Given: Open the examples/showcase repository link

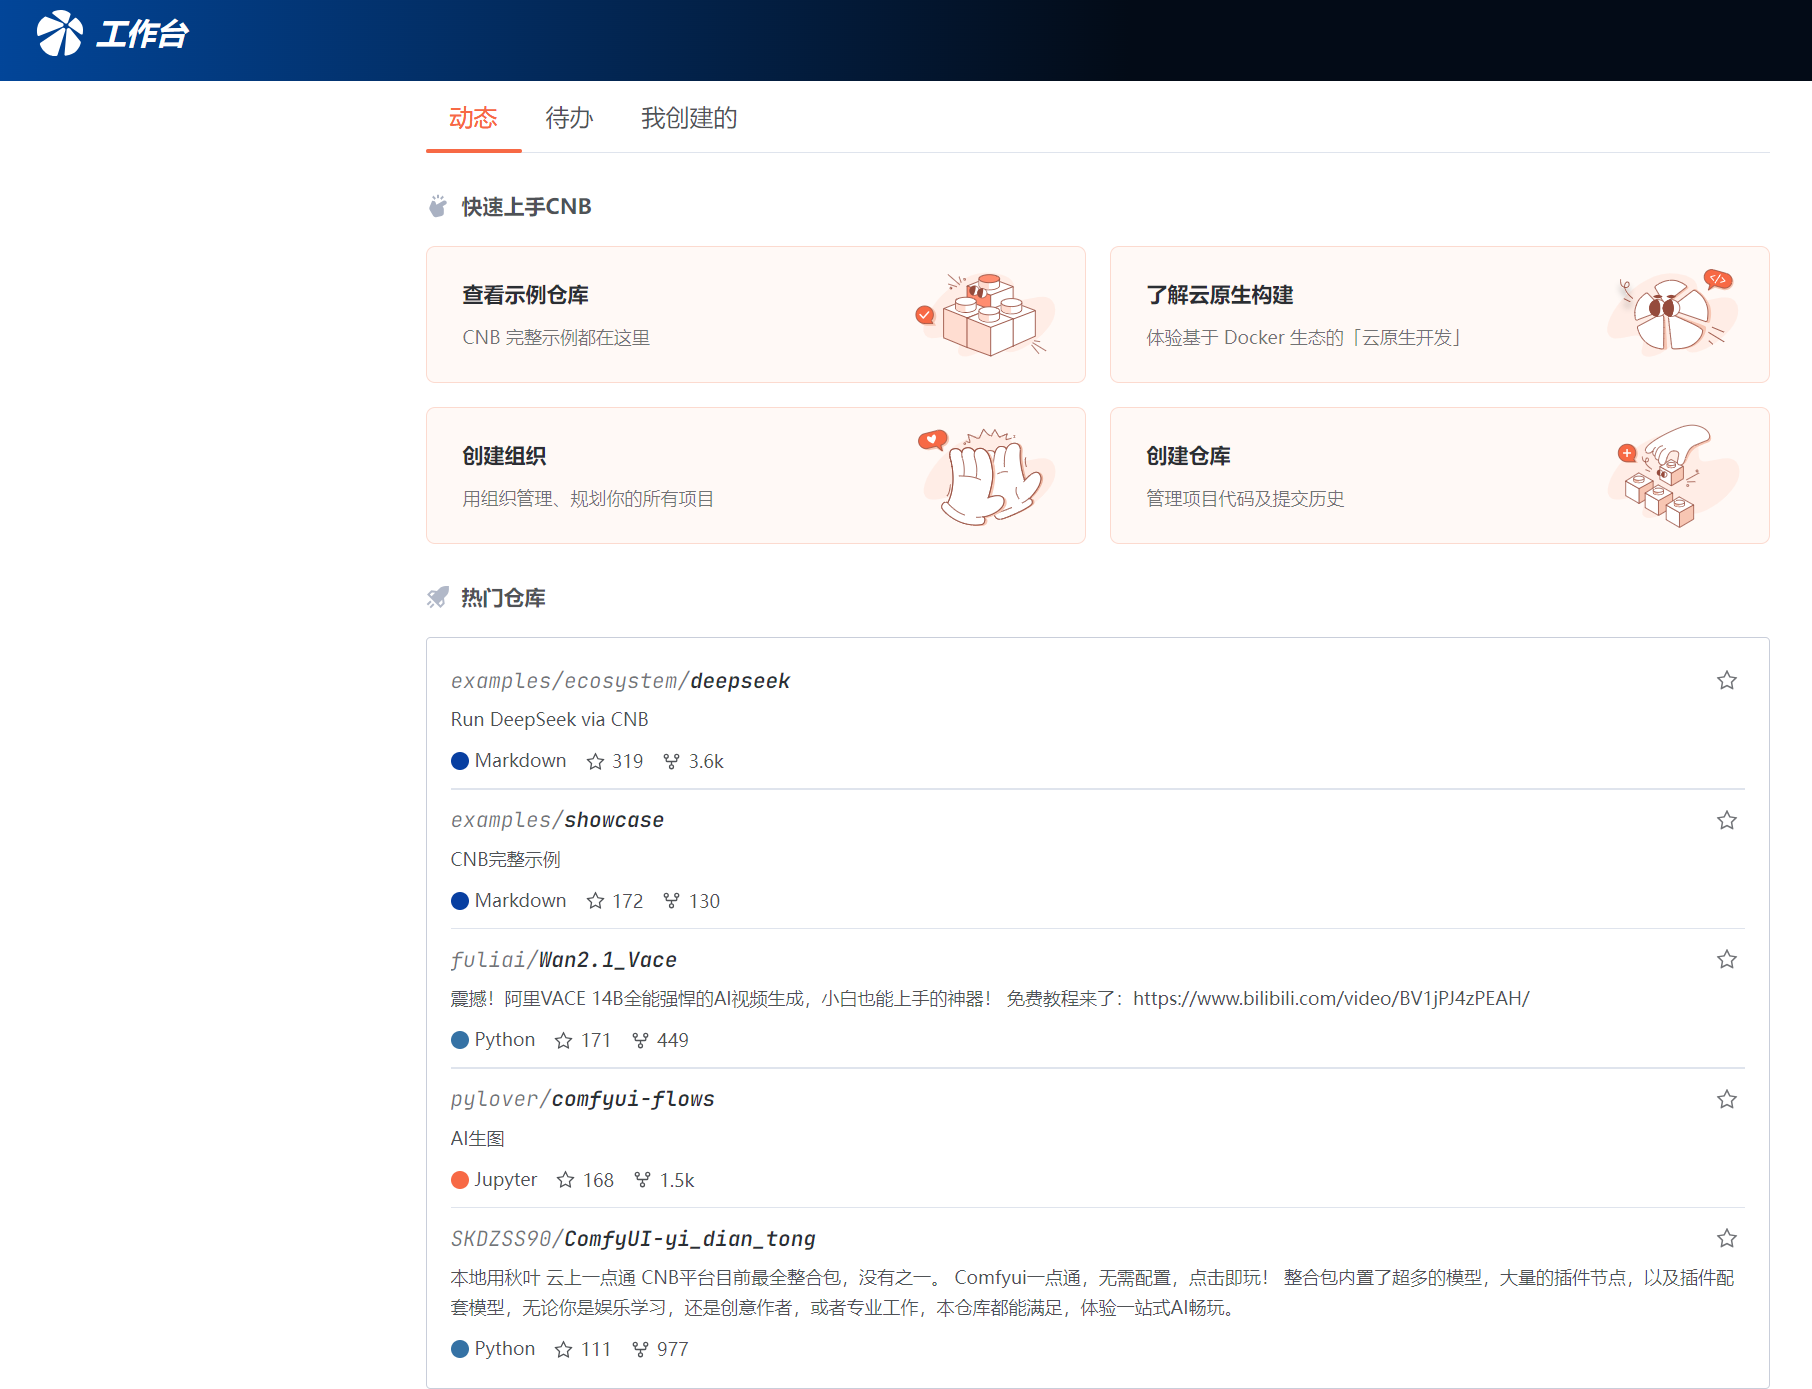Looking at the screenshot, I should [x=557, y=820].
